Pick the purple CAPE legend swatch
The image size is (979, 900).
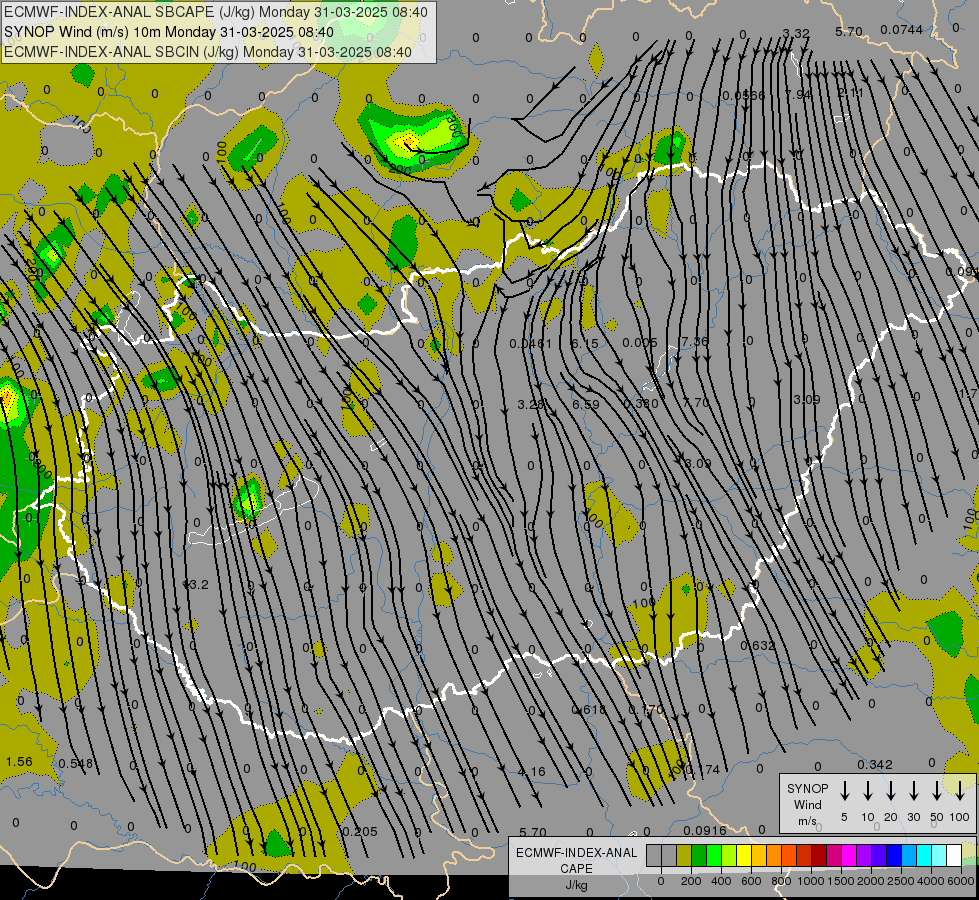click(863, 855)
